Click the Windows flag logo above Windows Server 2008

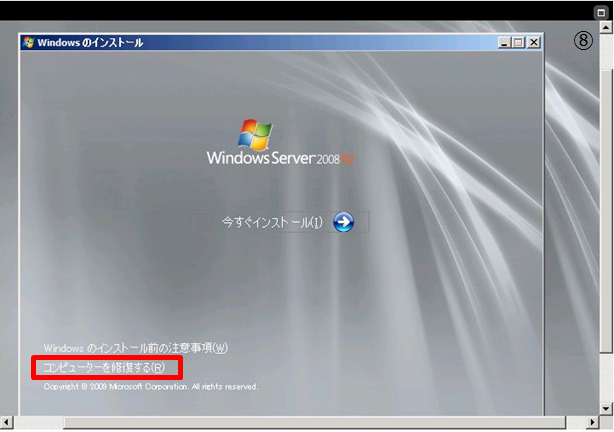pyautogui.click(x=256, y=133)
